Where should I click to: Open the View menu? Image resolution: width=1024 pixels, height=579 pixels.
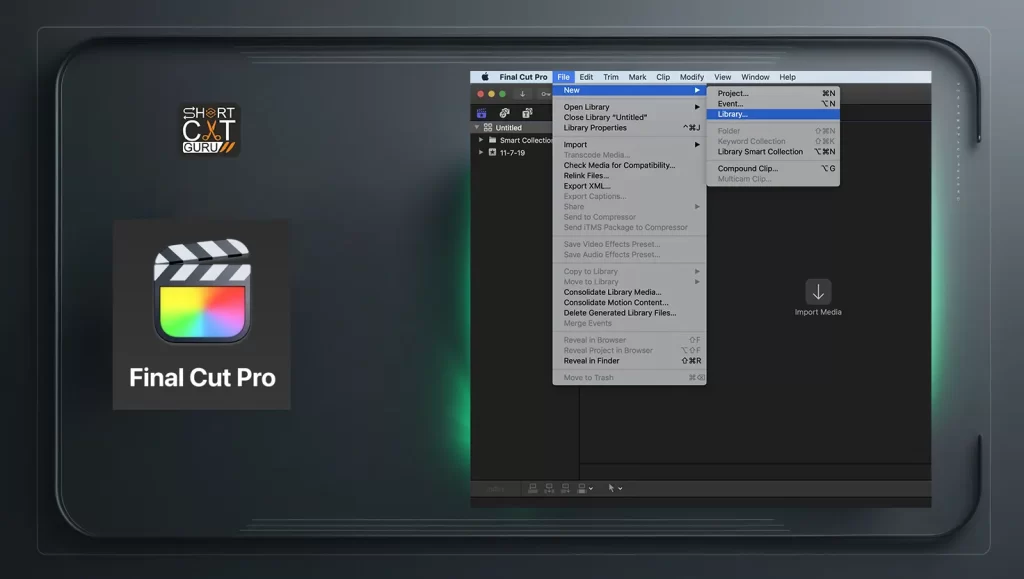[x=722, y=77]
